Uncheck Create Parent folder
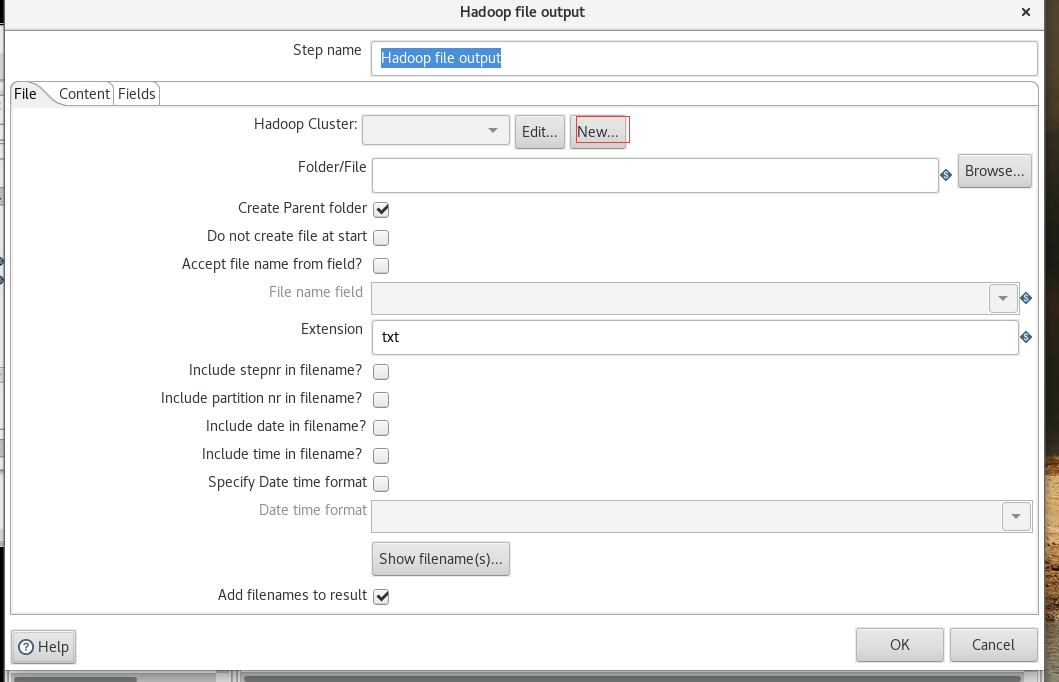 381,209
